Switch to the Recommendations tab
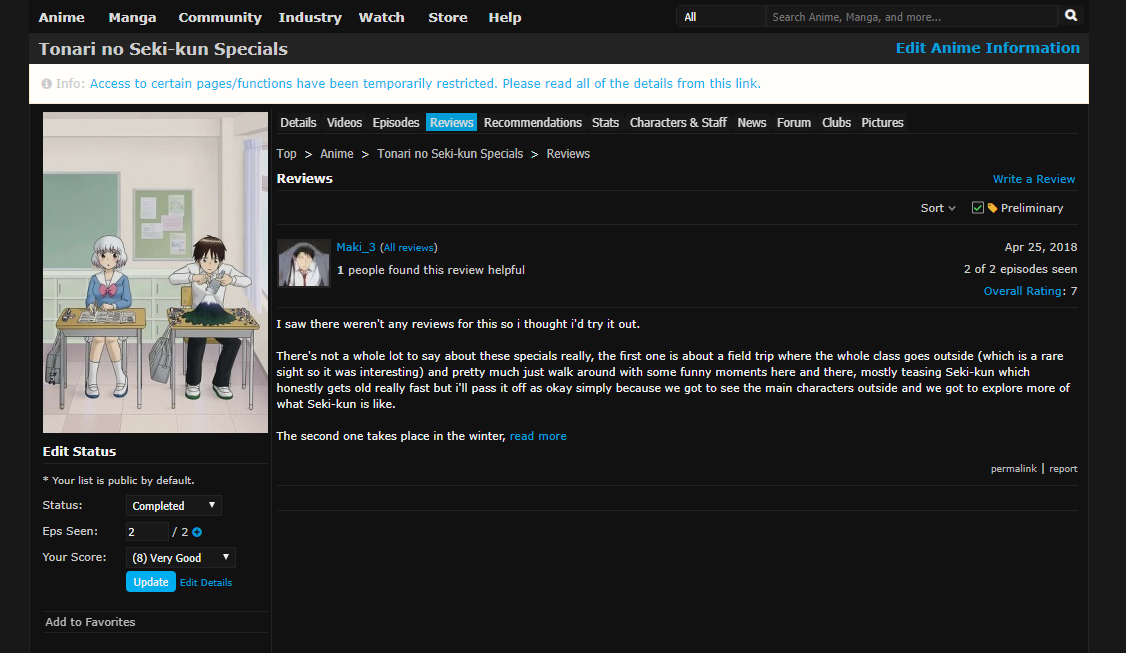Viewport: 1126px width, 653px height. (x=533, y=123)
